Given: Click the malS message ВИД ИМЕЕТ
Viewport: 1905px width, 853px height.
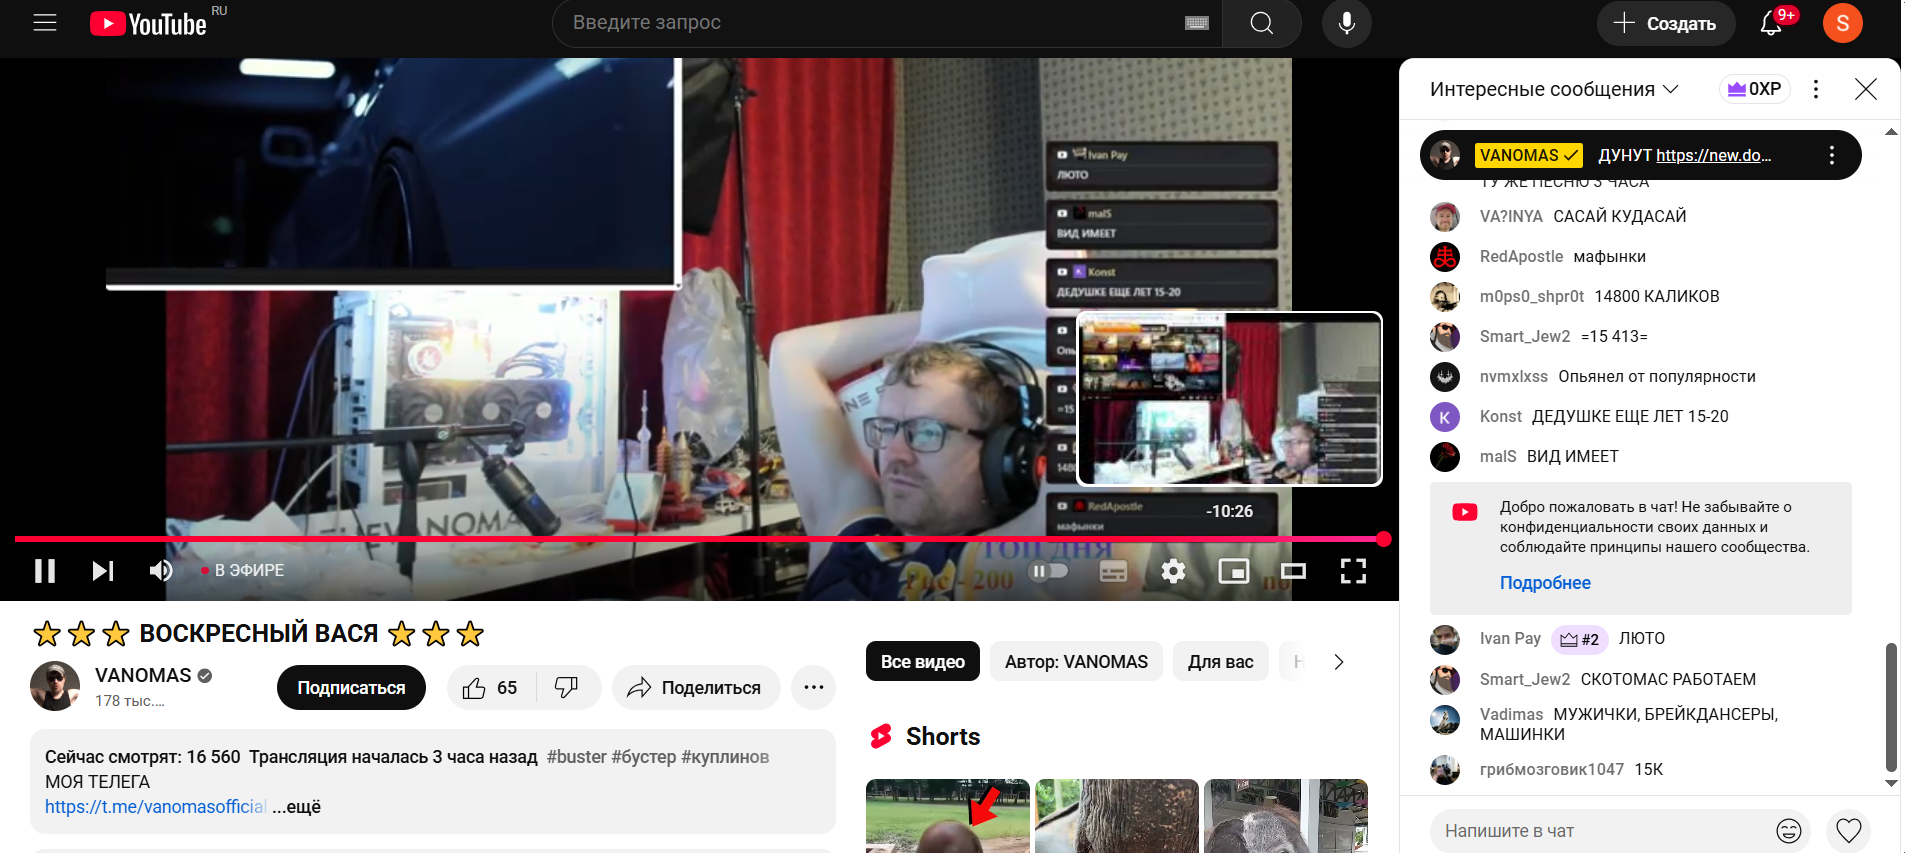Looking at the screenshot, I should point(1573,457).
